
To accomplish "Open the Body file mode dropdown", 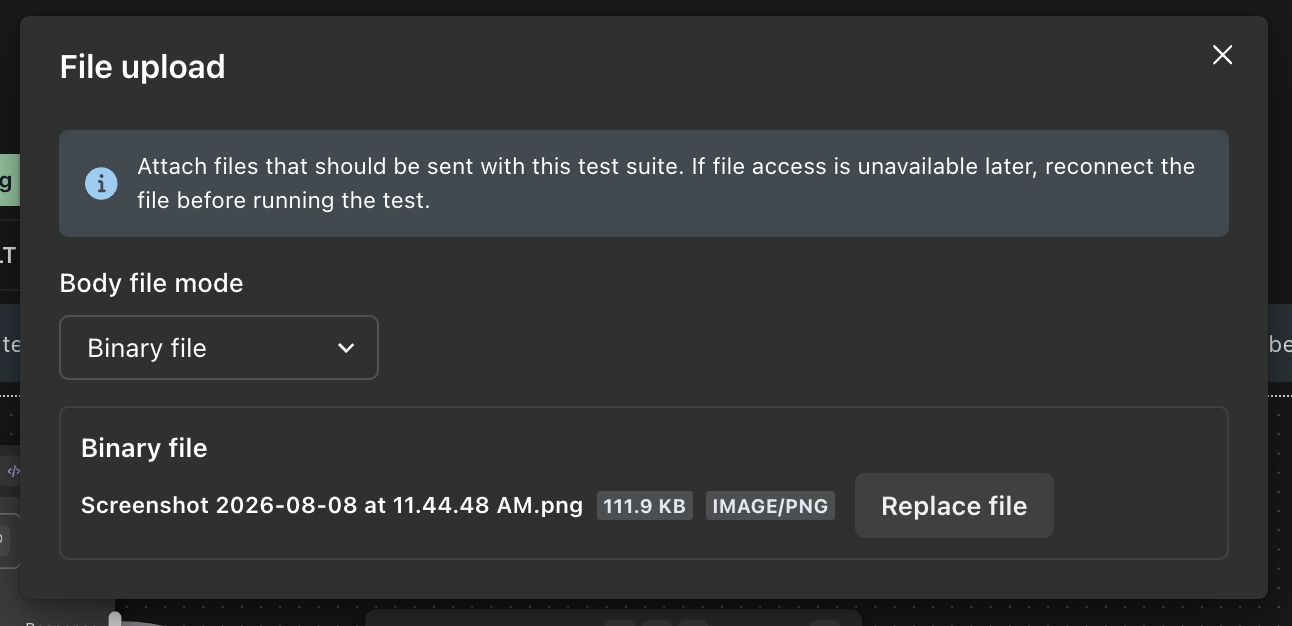I will pos(219,348).
